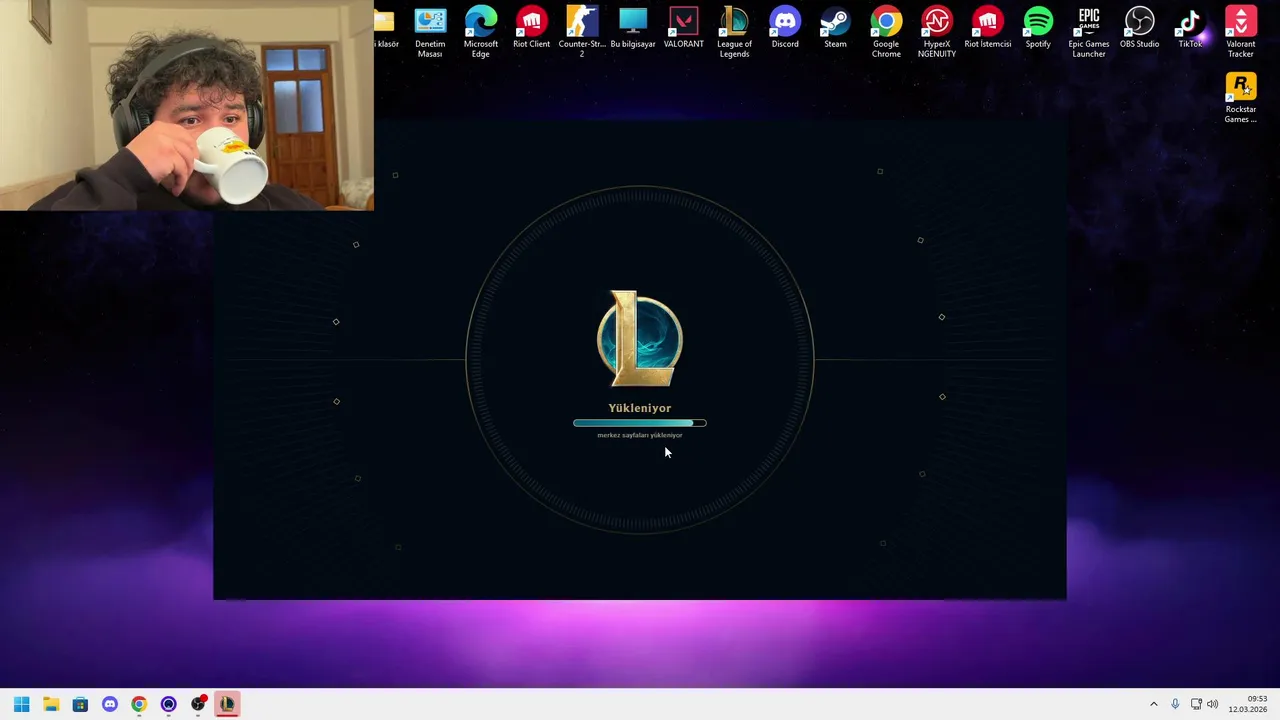This screenshot has height=720, width=1280.
Task: Click the purple circle app on taskbar
Action: click(x=168, y=704)
